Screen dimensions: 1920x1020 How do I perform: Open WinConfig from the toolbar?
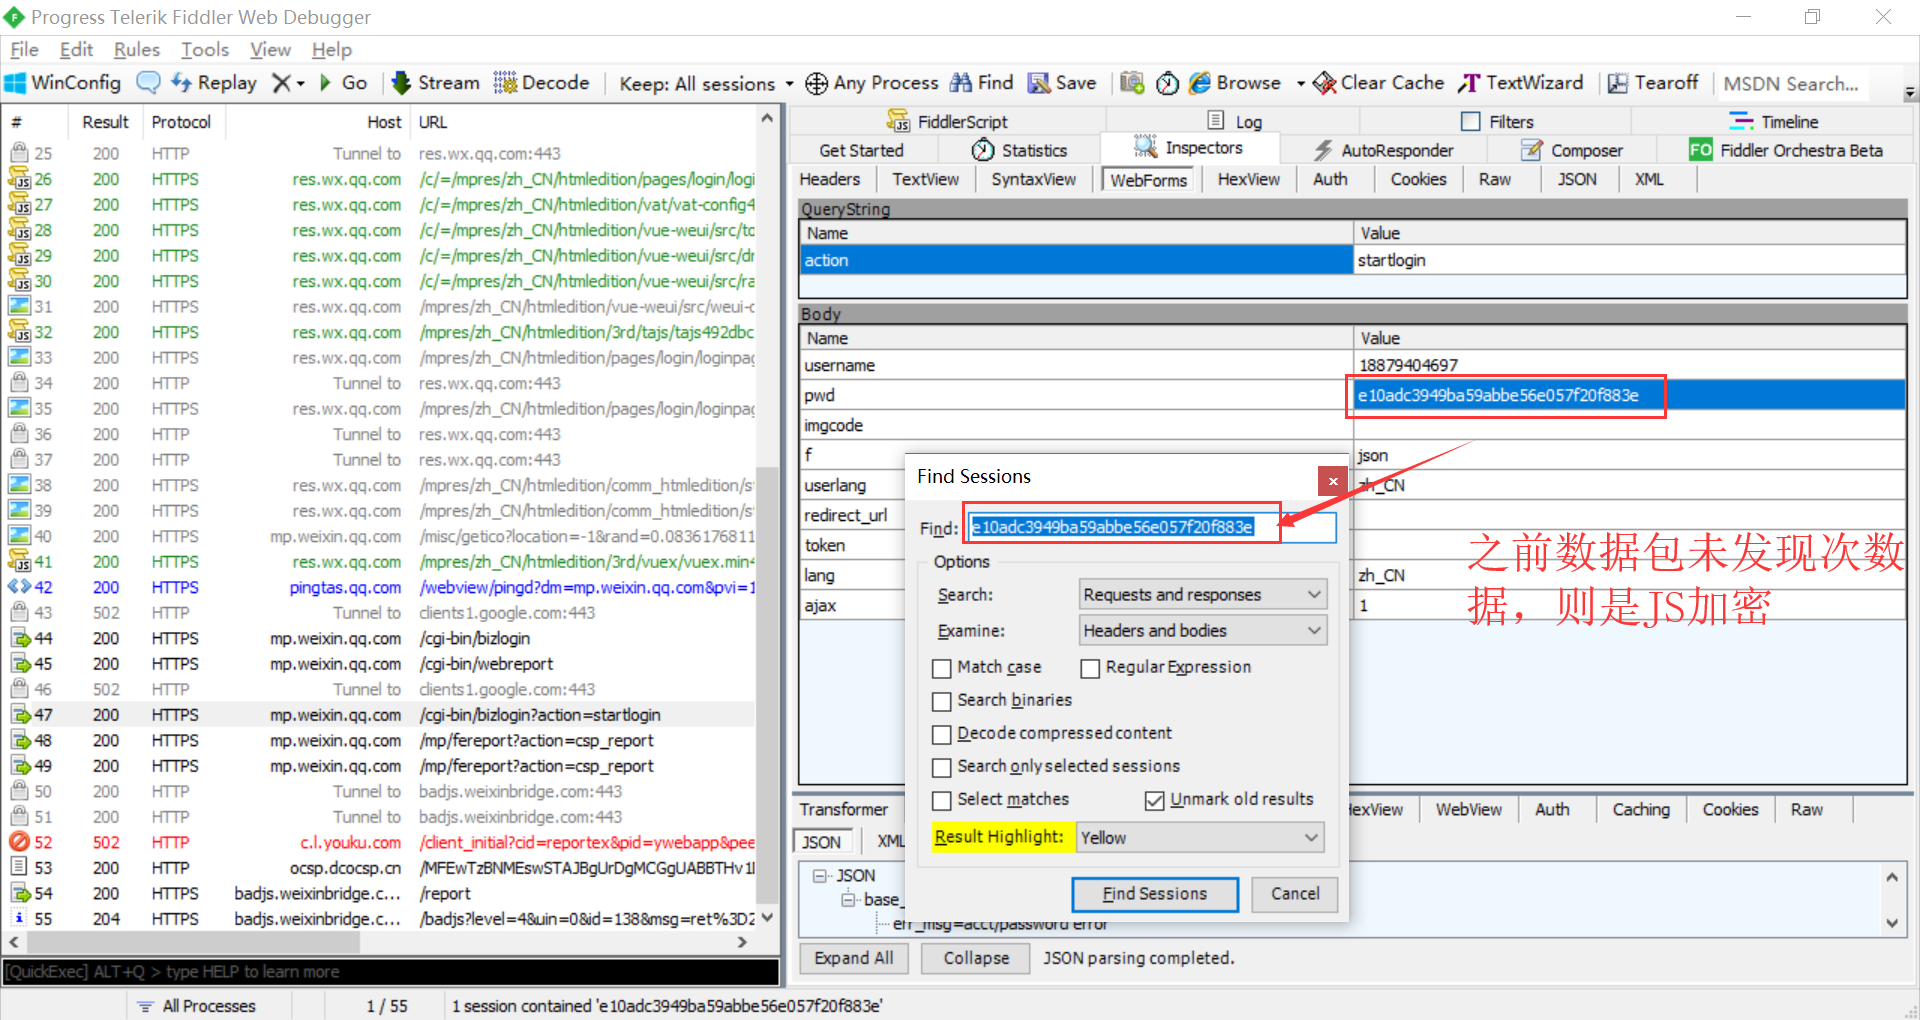tap(63, 83)
